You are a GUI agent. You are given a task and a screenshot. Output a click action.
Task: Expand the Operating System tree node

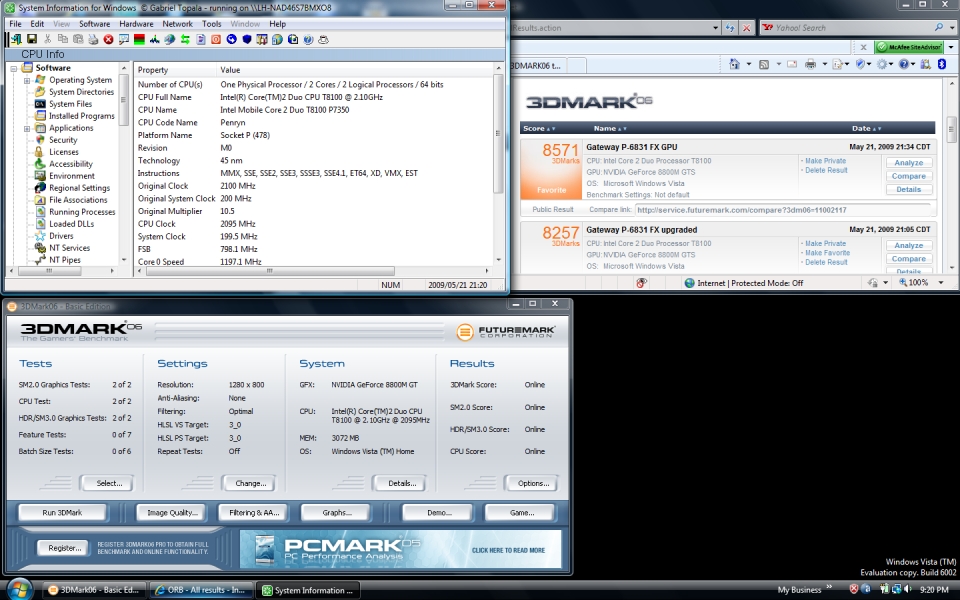point(27,80)
